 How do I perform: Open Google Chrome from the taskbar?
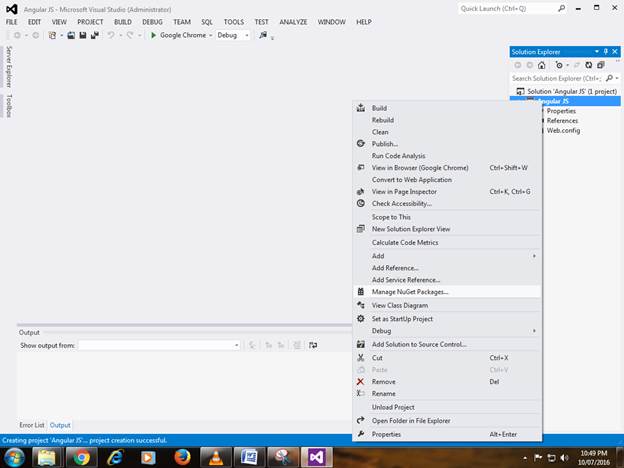click(x=81, y=458)
